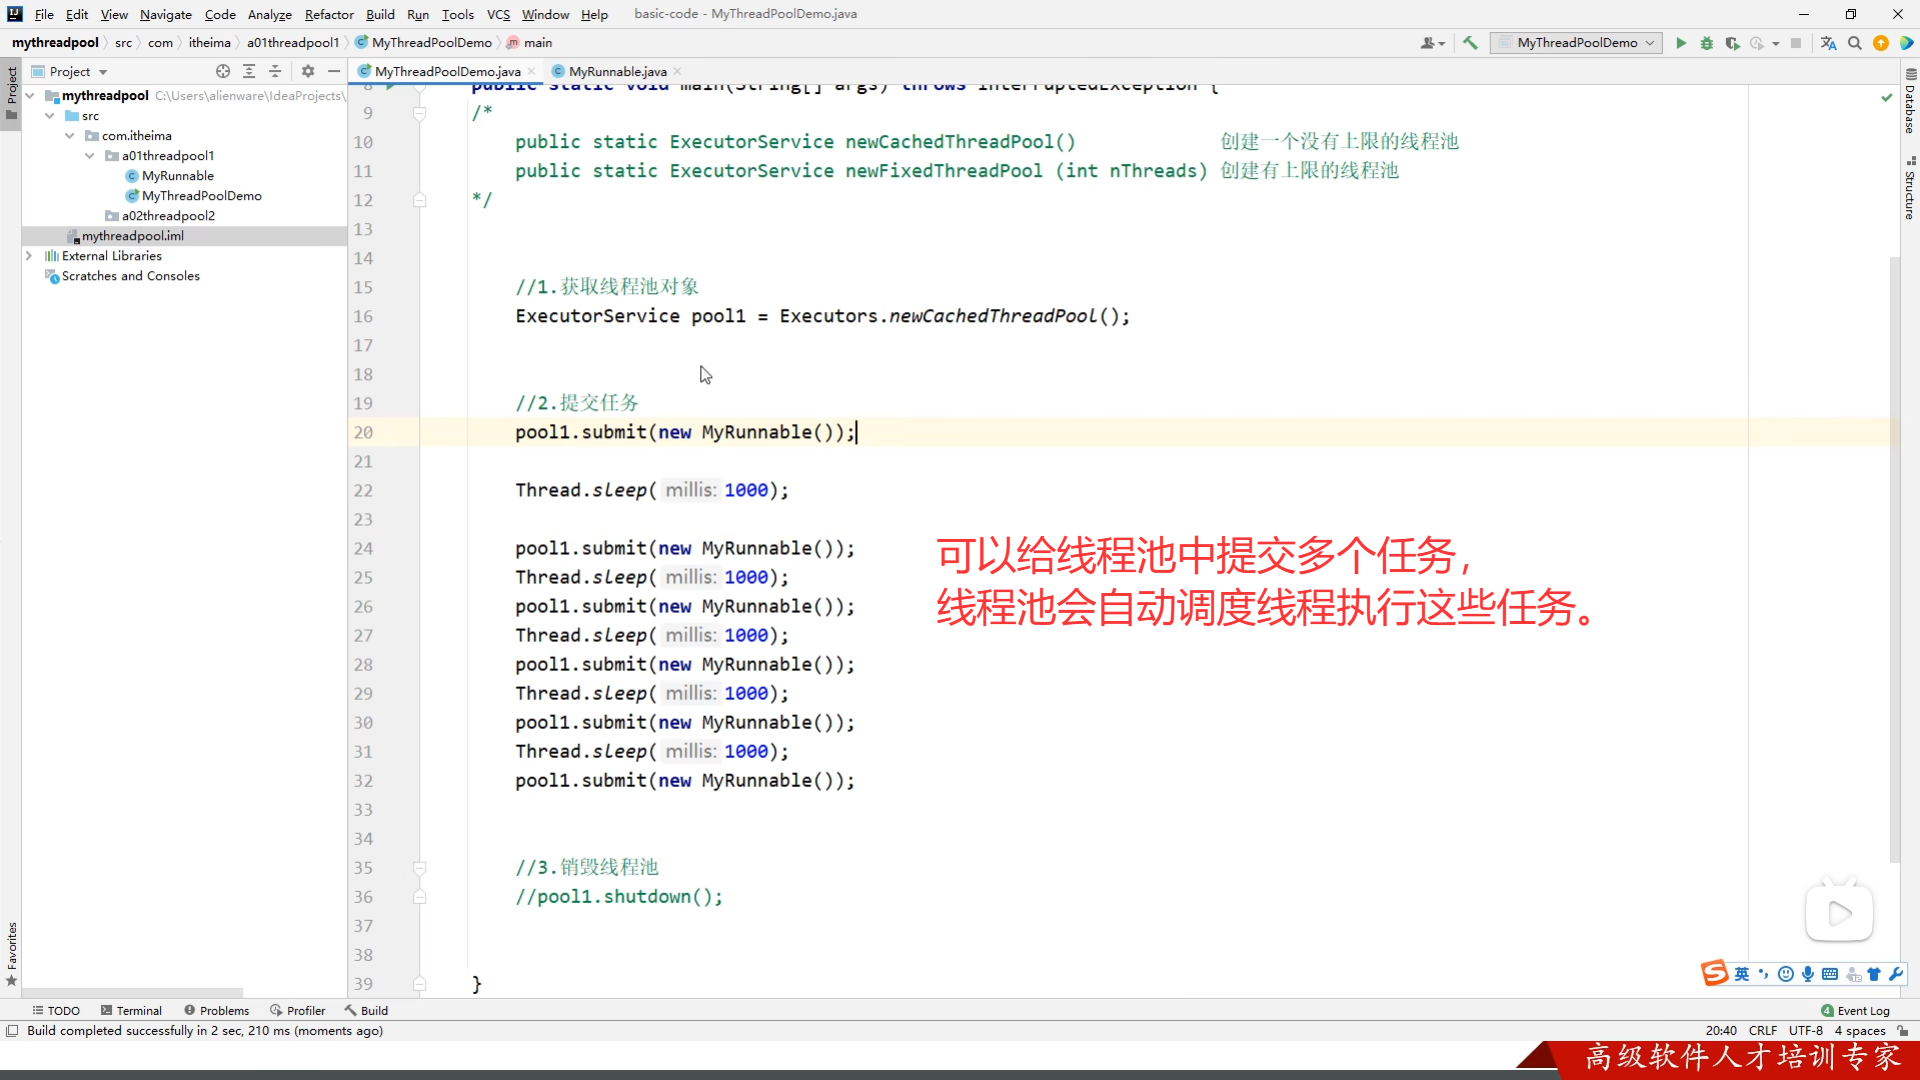Expand External Libraries tree node
Image resolution: width=1920 pixels, height=1080 pixels.
coord(29,256)
